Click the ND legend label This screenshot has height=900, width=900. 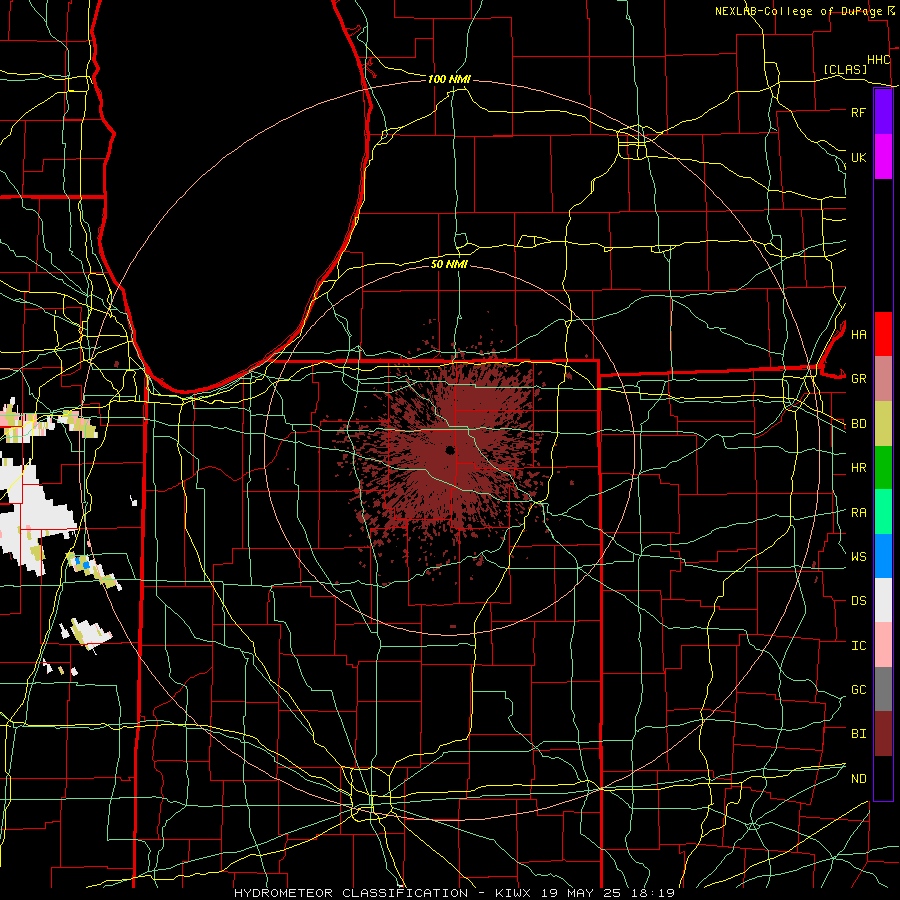(859, 779)
